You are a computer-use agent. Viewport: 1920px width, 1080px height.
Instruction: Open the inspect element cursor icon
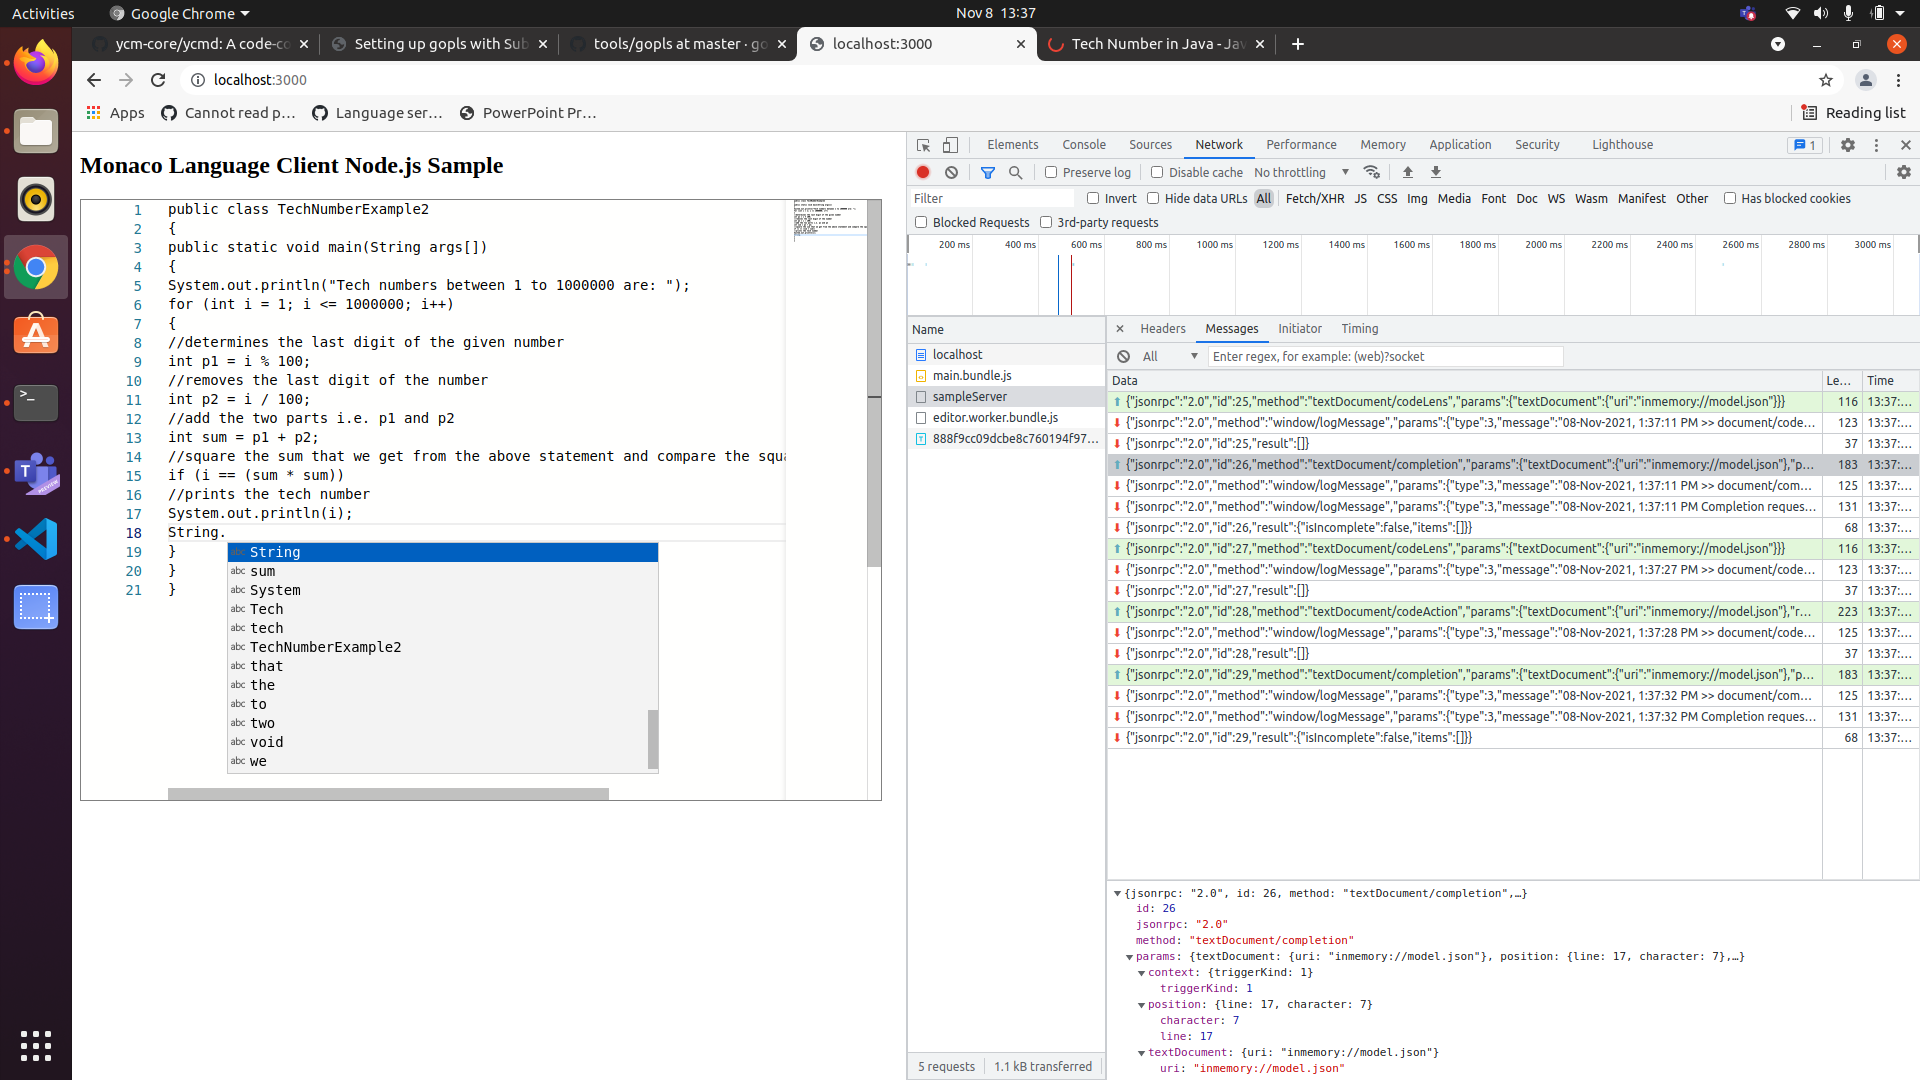922,145
